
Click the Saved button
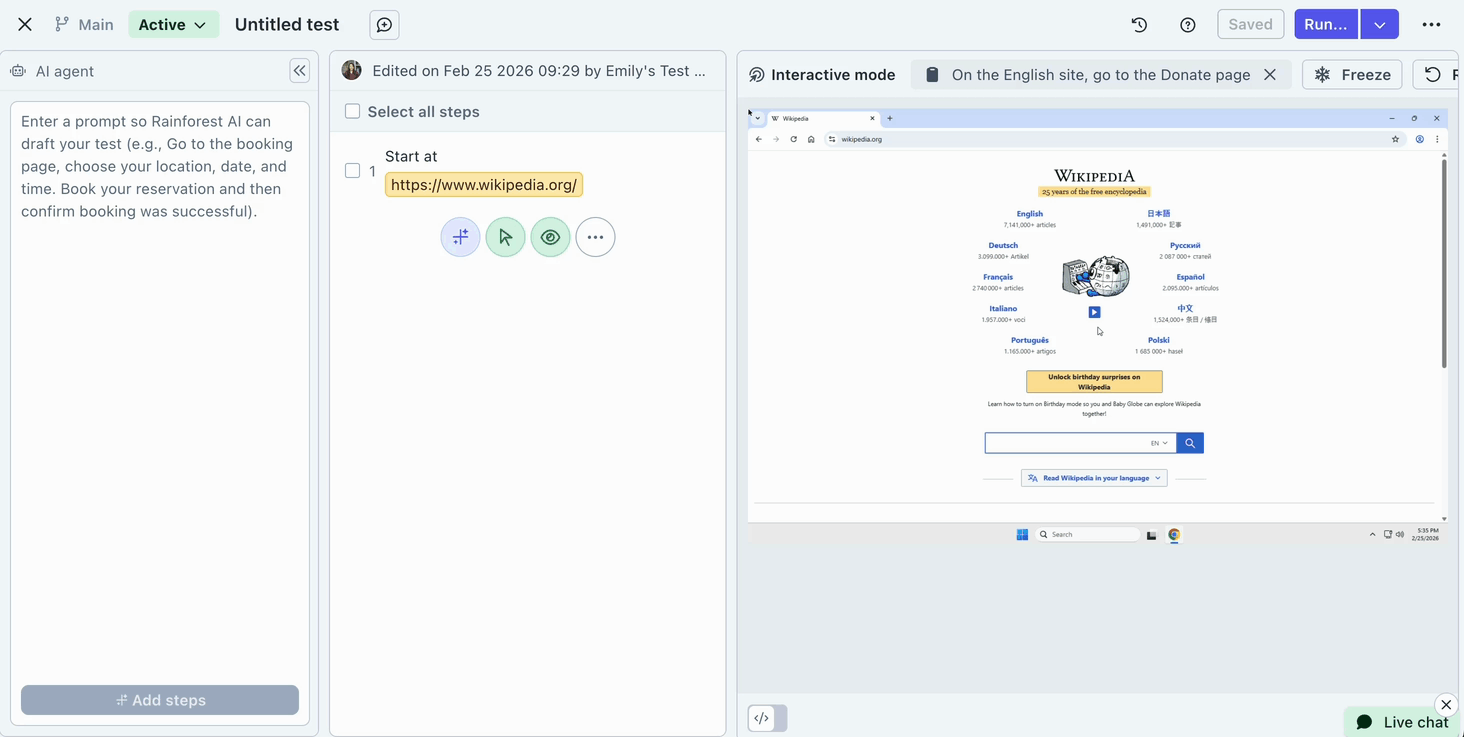click(x=1250, y=24)
